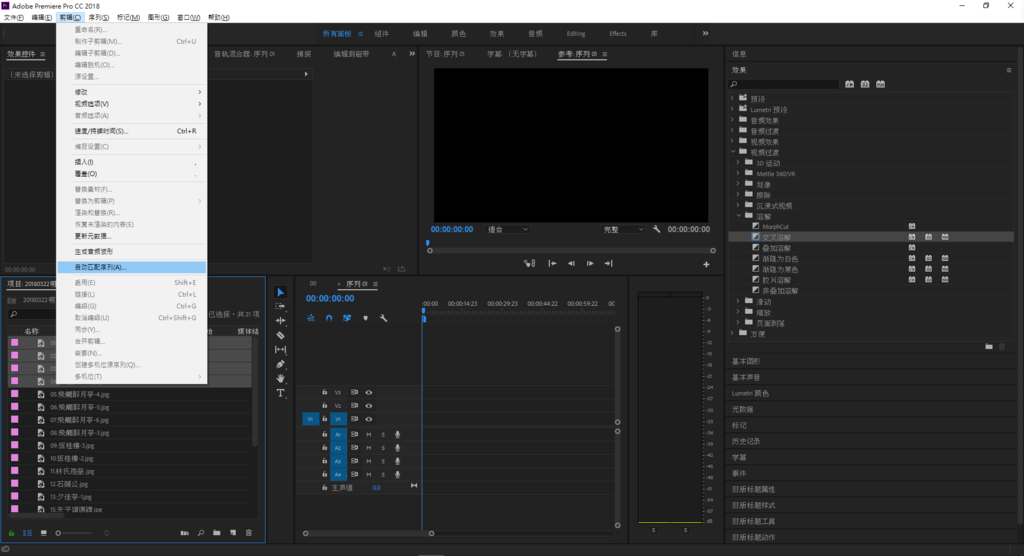Open the 适合 zoom level dropdown
The image size is (1024, 556).
tap(507, 229)
